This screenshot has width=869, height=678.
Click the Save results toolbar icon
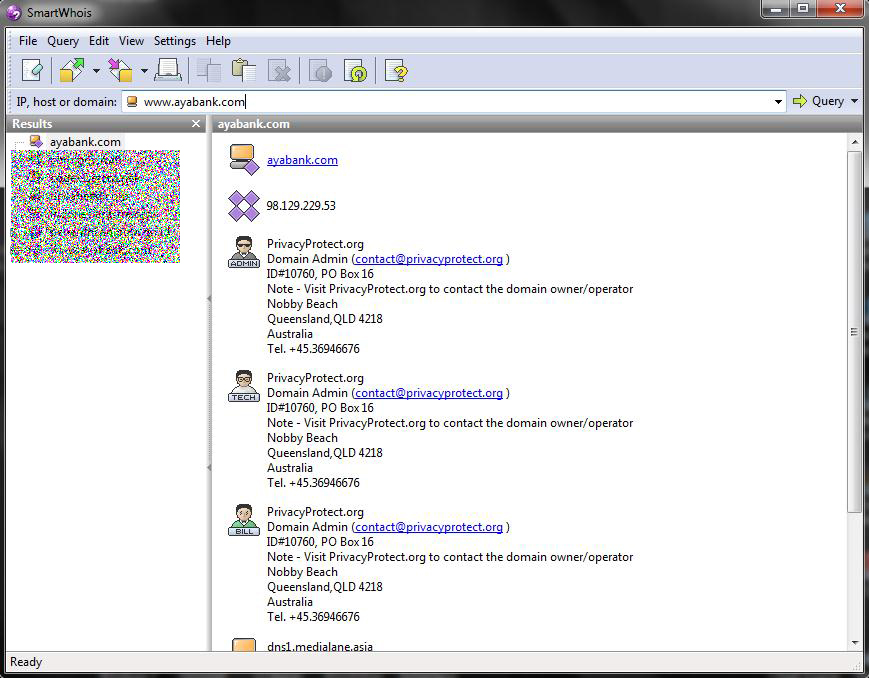point(120,71)
